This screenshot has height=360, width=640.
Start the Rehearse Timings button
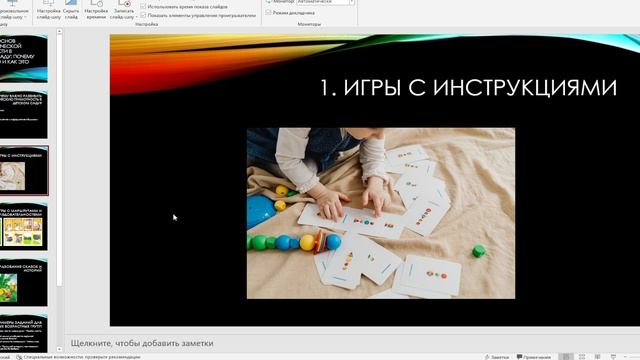(96, 10)
